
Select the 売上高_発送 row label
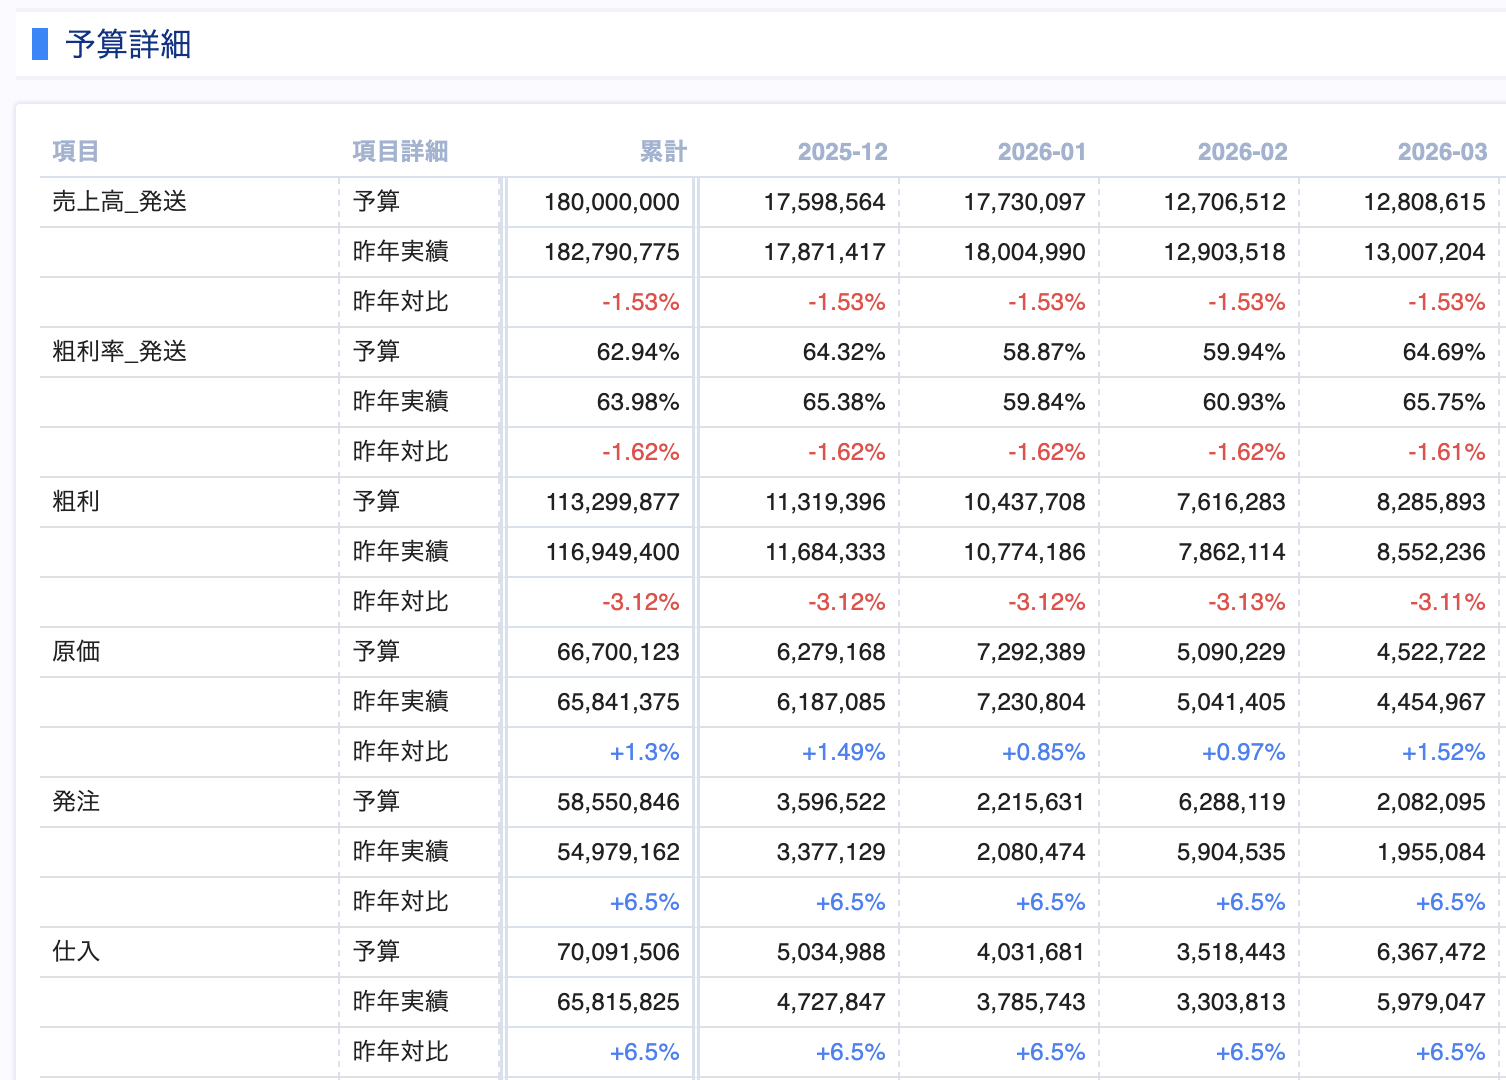119,202
